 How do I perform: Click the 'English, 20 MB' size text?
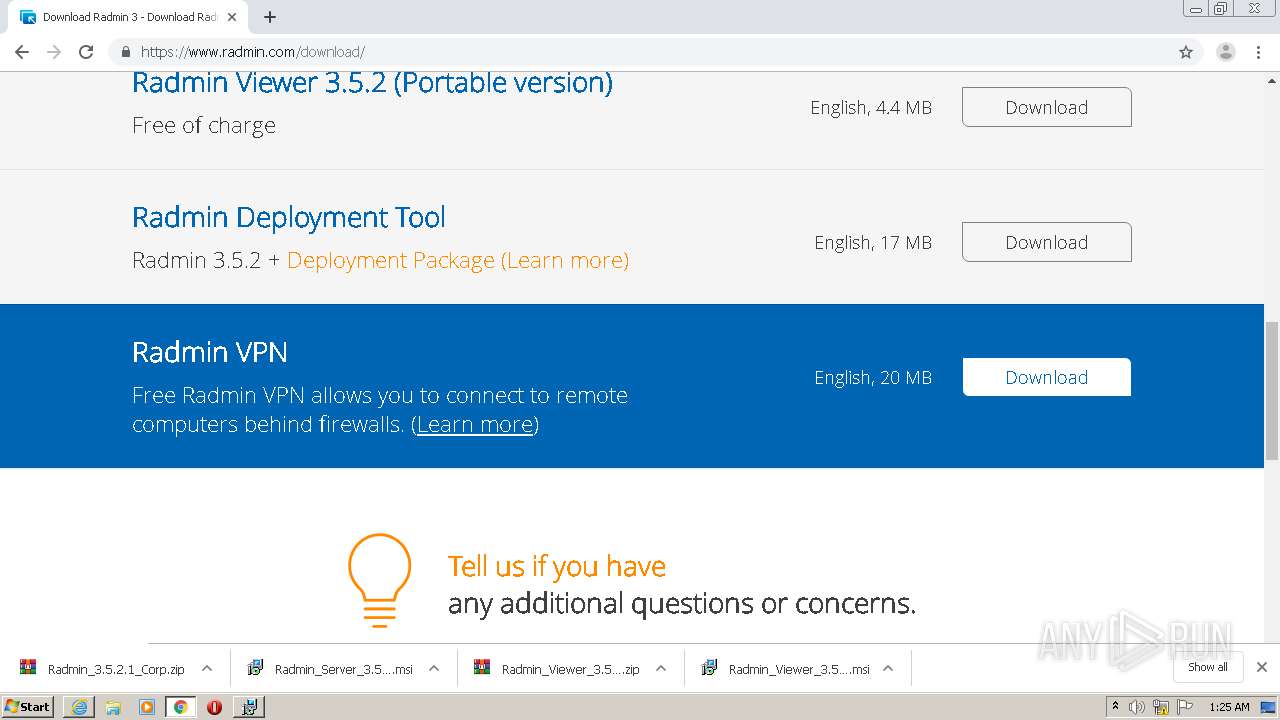click(x=873, y=378)
